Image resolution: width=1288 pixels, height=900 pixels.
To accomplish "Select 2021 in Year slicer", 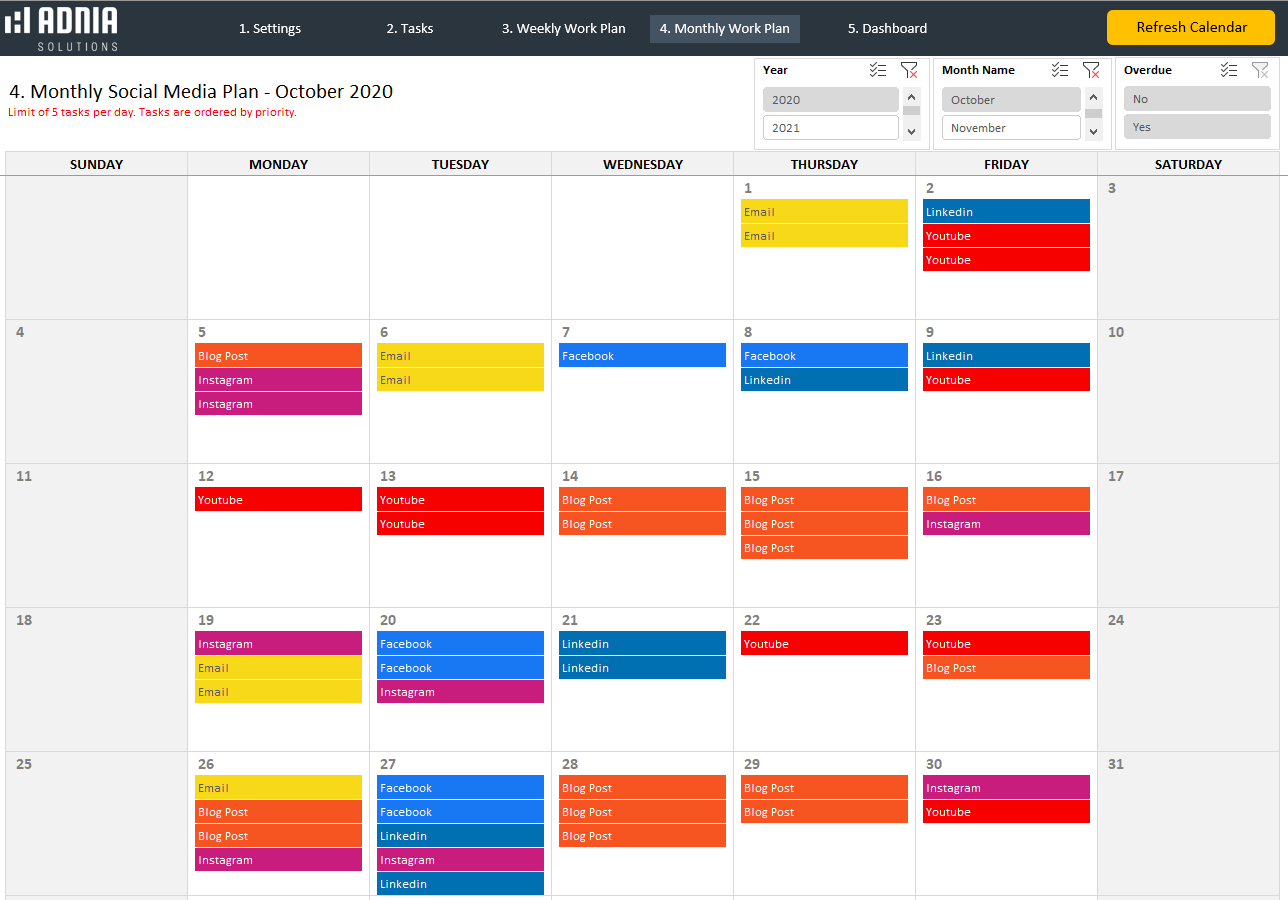I will (x=830, y=128).
